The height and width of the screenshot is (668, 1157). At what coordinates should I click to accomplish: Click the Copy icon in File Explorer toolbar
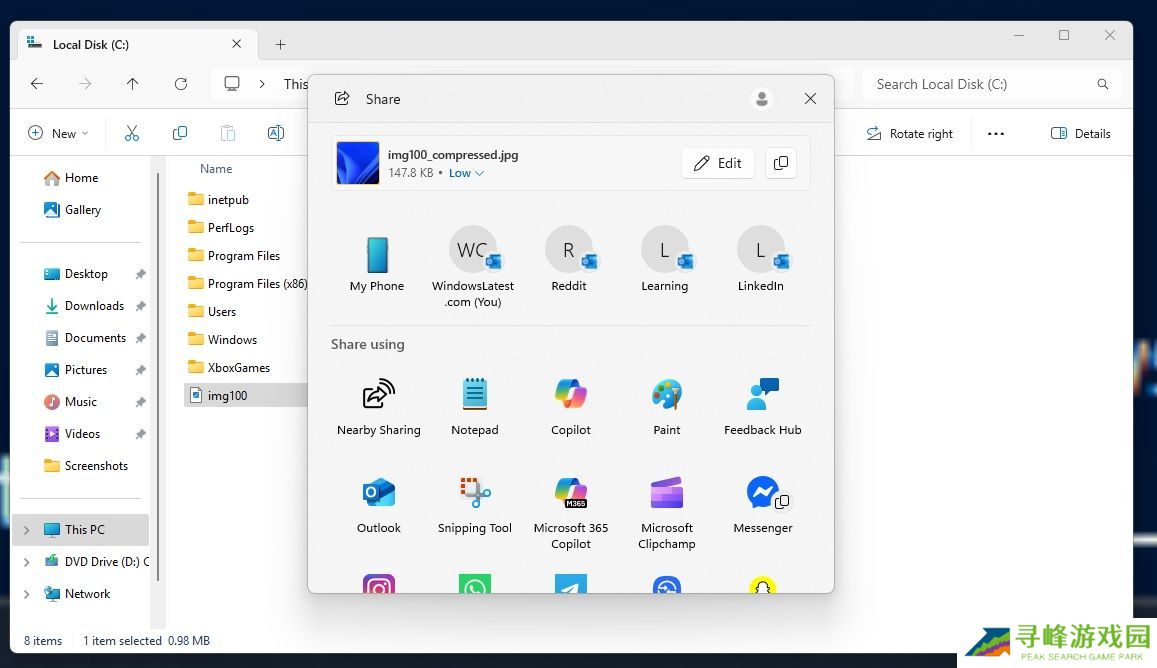(x=179, y=133)
